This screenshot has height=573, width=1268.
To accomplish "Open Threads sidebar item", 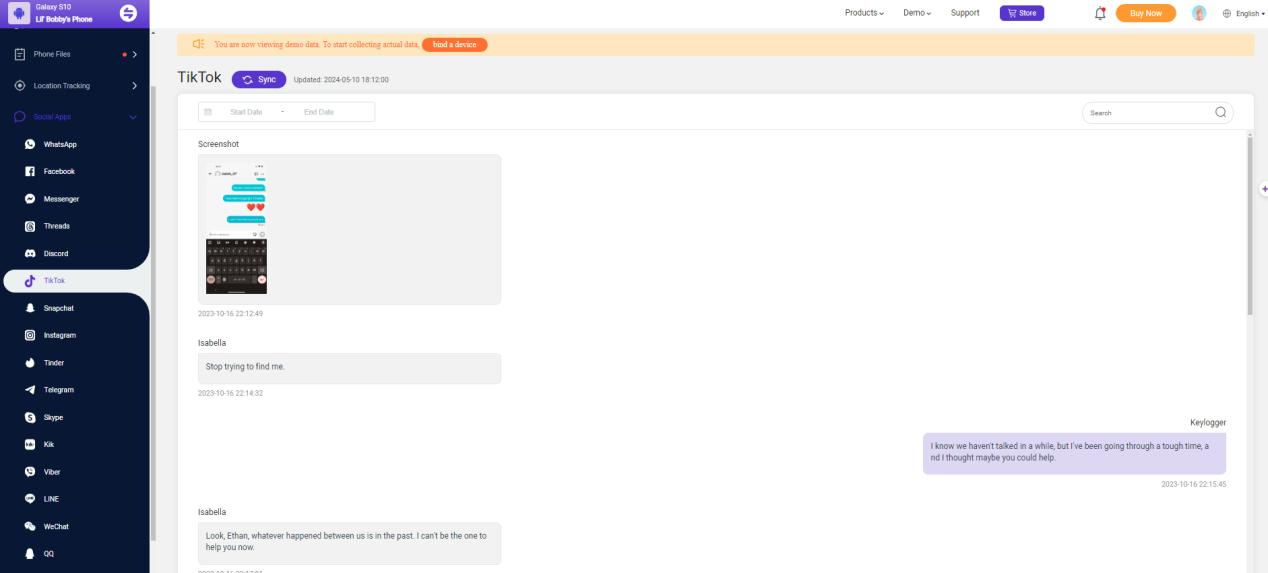I will pyautogui.click(x=56, y=226).
